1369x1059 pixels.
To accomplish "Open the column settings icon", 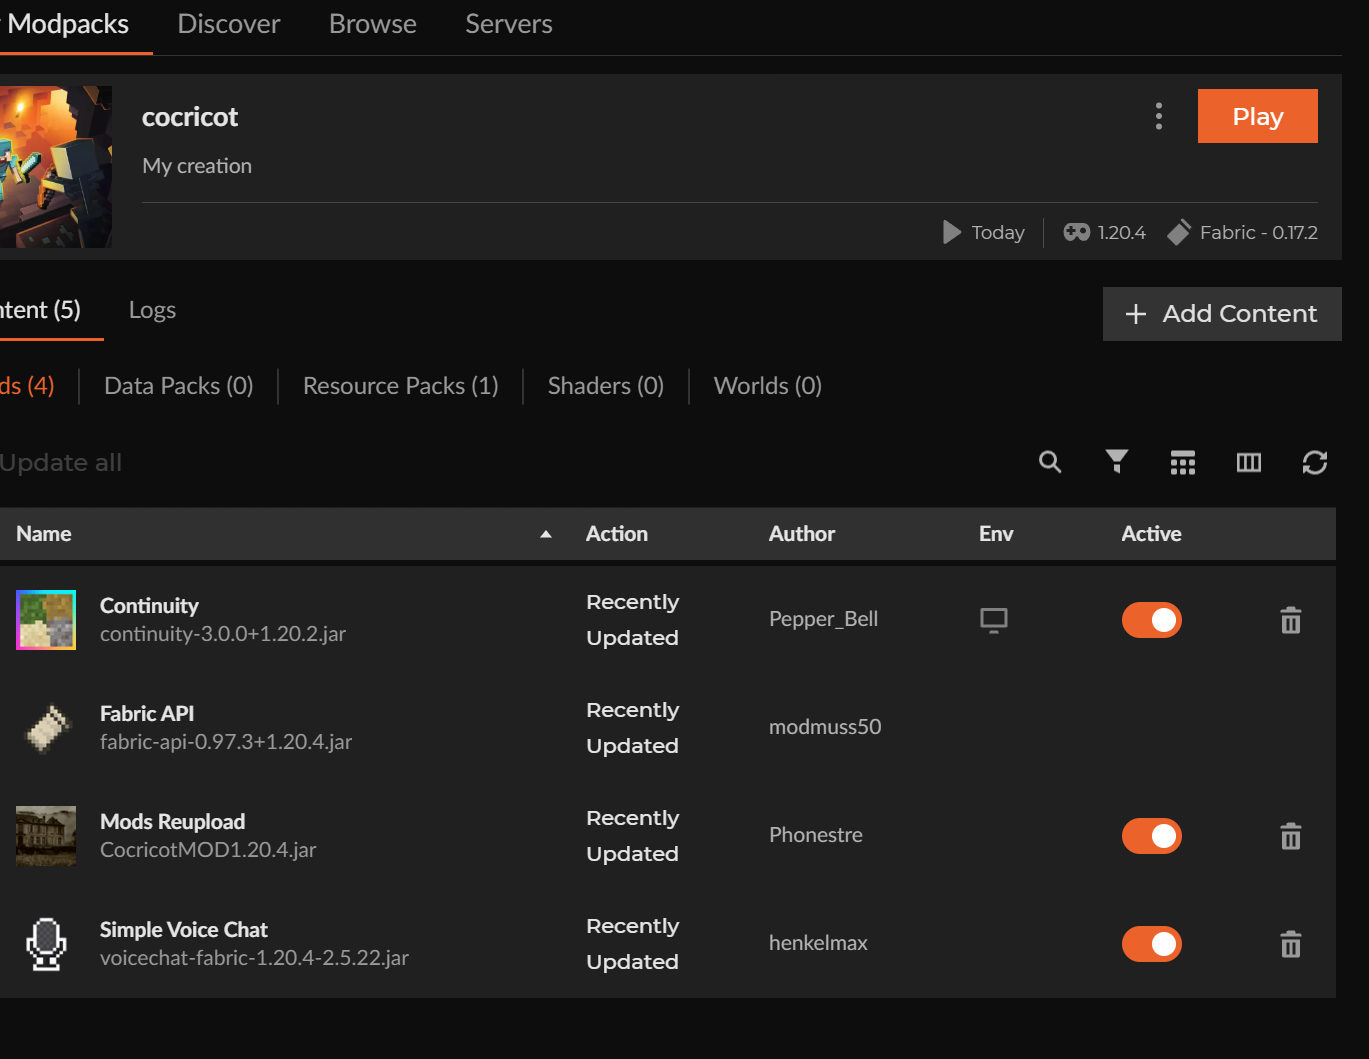I will tap(1249, 462).
